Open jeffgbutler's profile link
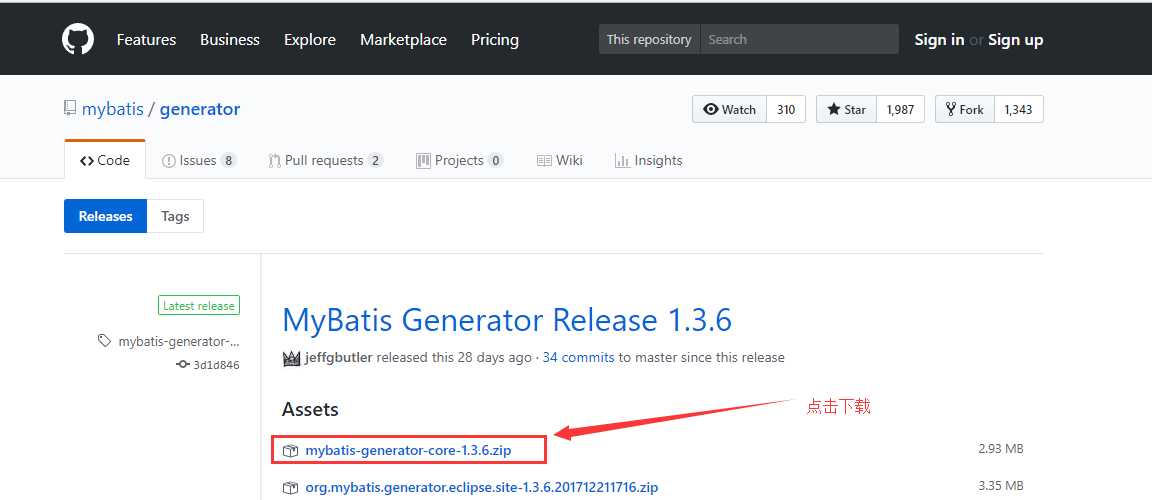 (x=339, y=358)
